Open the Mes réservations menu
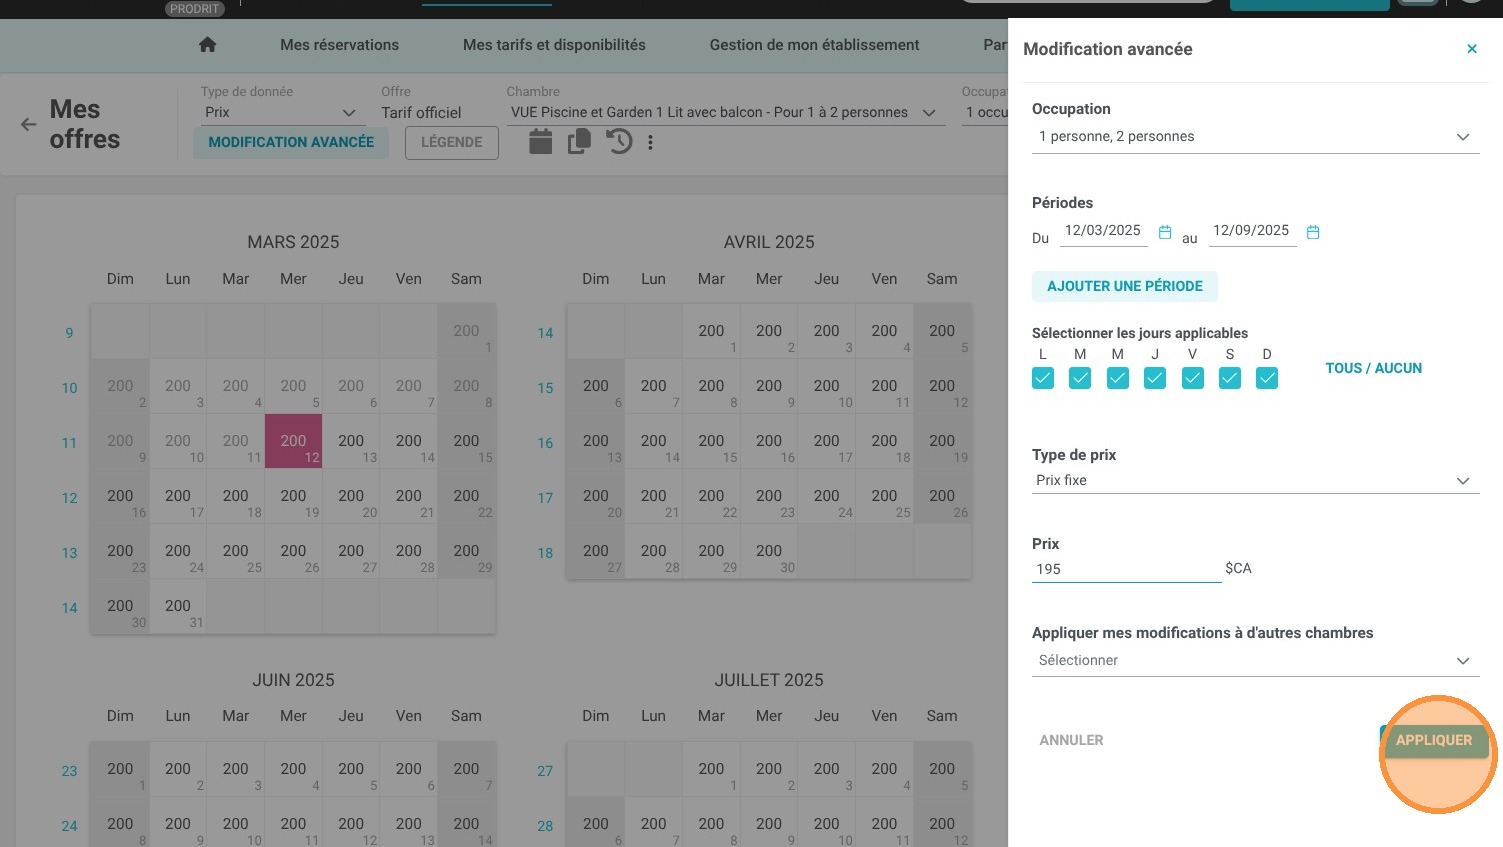 [x=340, y=45]
